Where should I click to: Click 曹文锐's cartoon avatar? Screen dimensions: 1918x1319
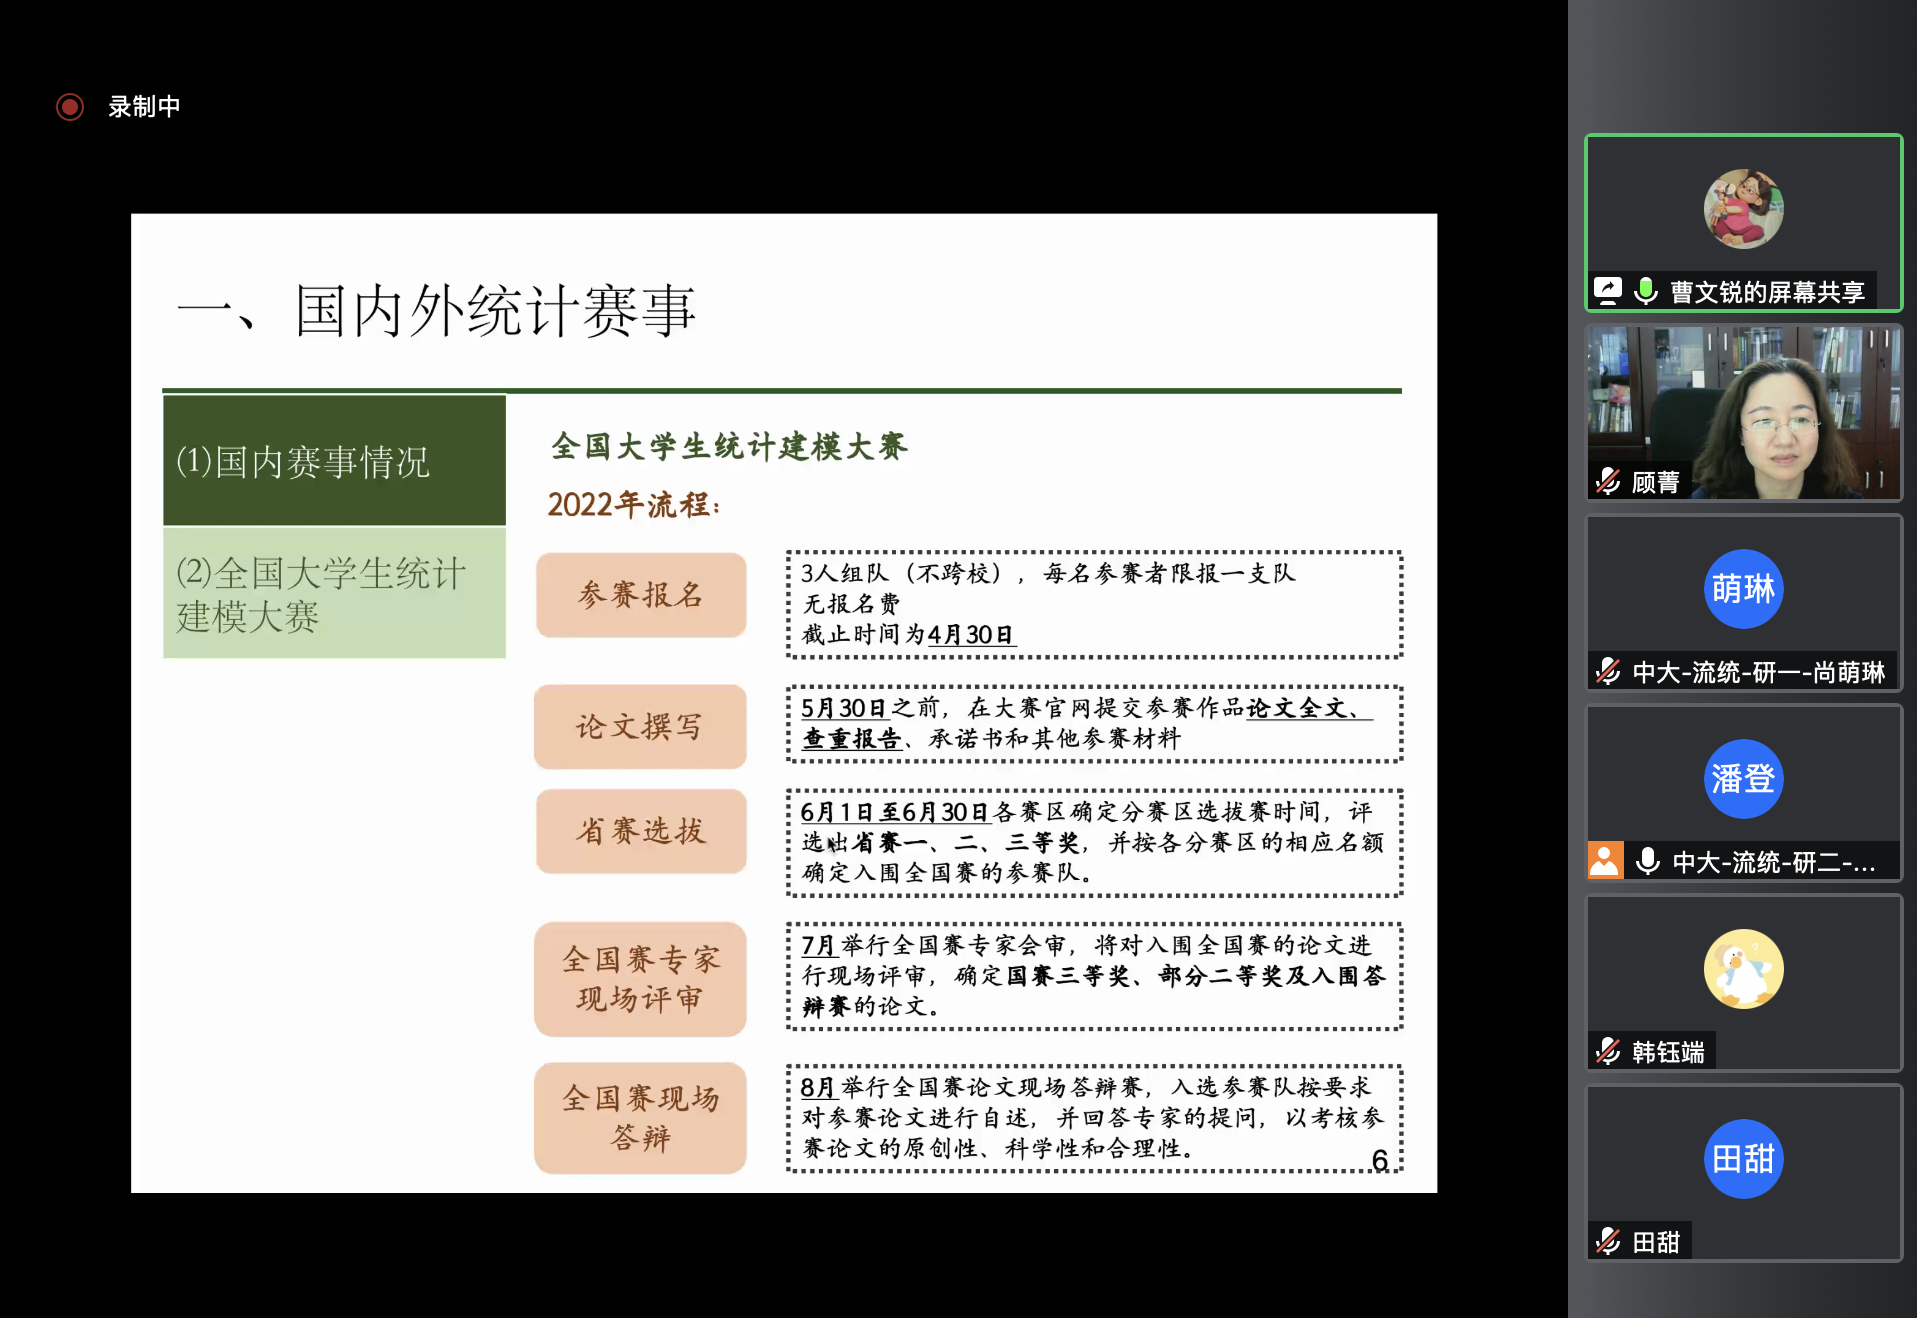[1742, 209]
